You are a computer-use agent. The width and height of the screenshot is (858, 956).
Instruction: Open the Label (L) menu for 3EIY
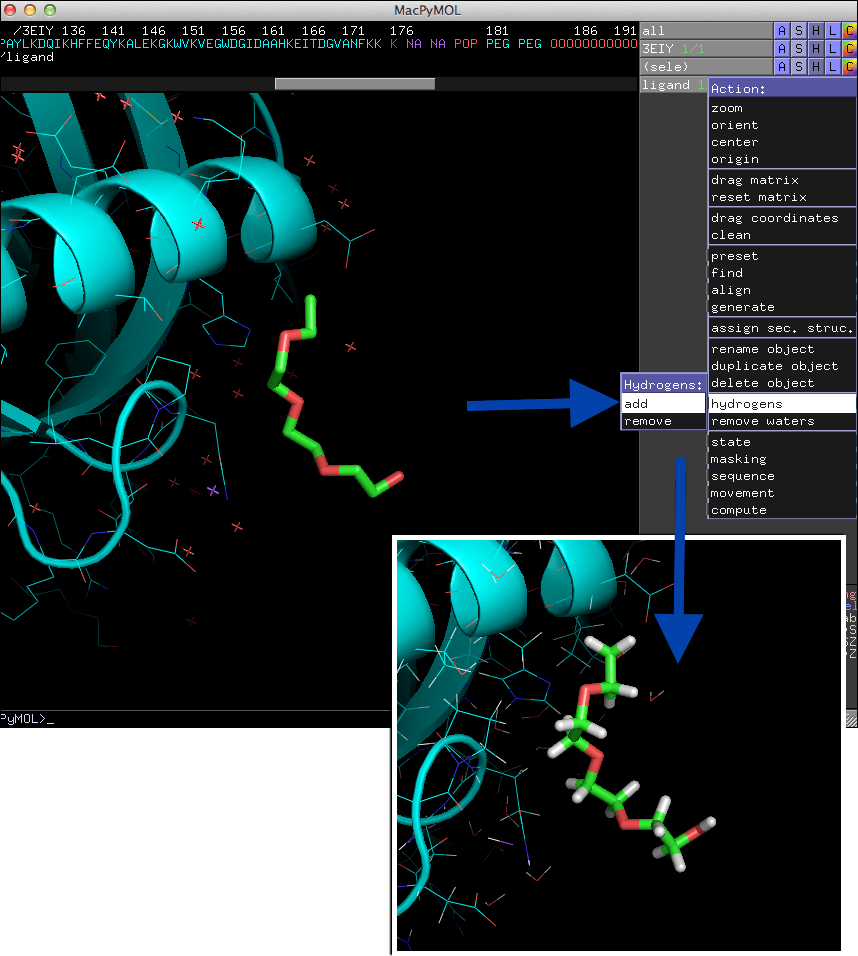pos(833,48)
